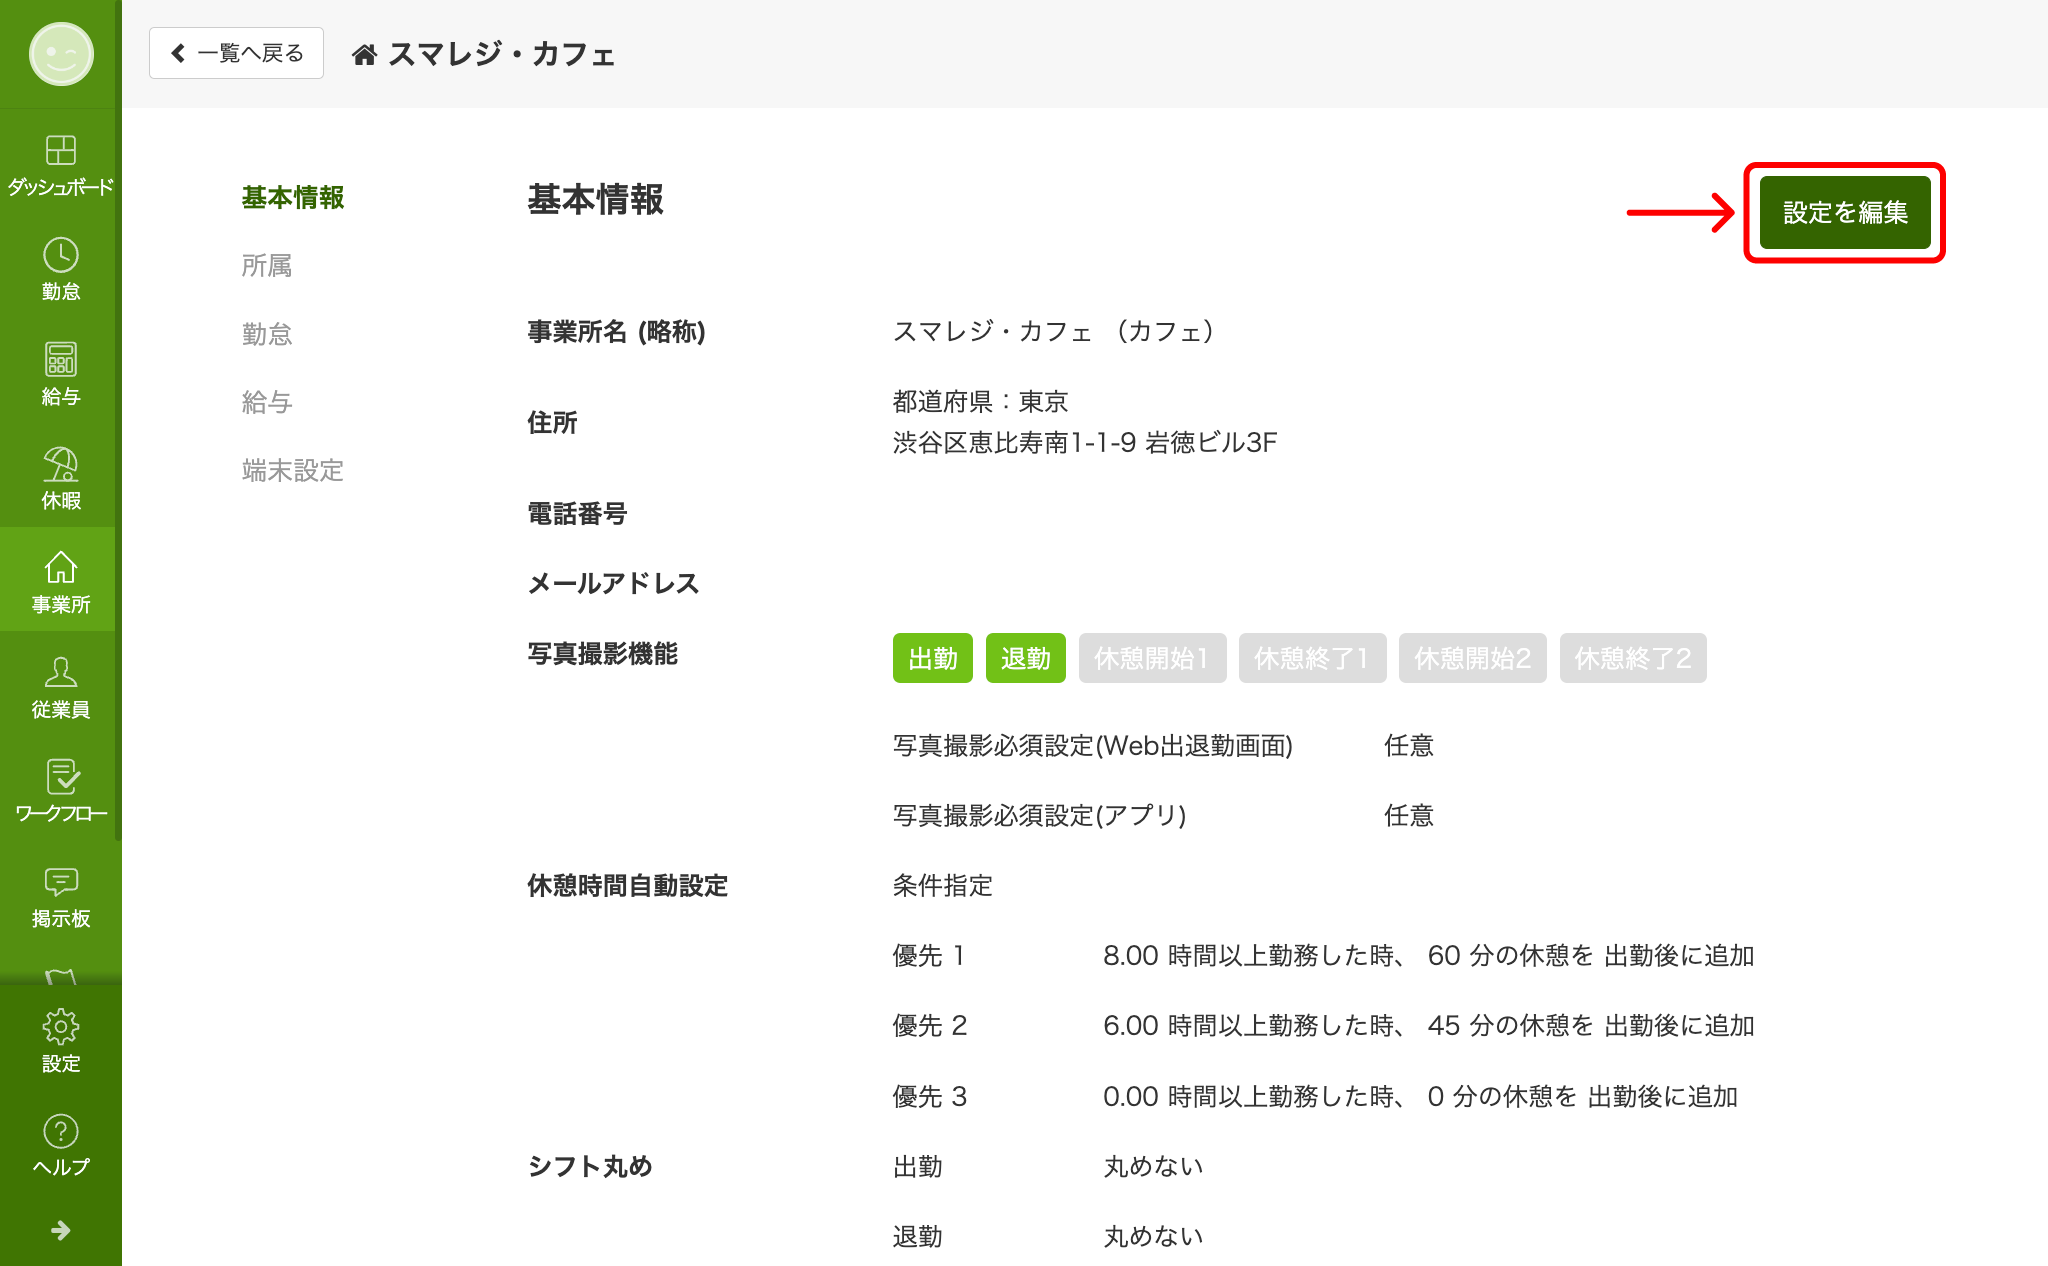This screenshot has width=2048, height=1266.
Task: Click 任意 next to アプリ setting
Action: 1409,815
